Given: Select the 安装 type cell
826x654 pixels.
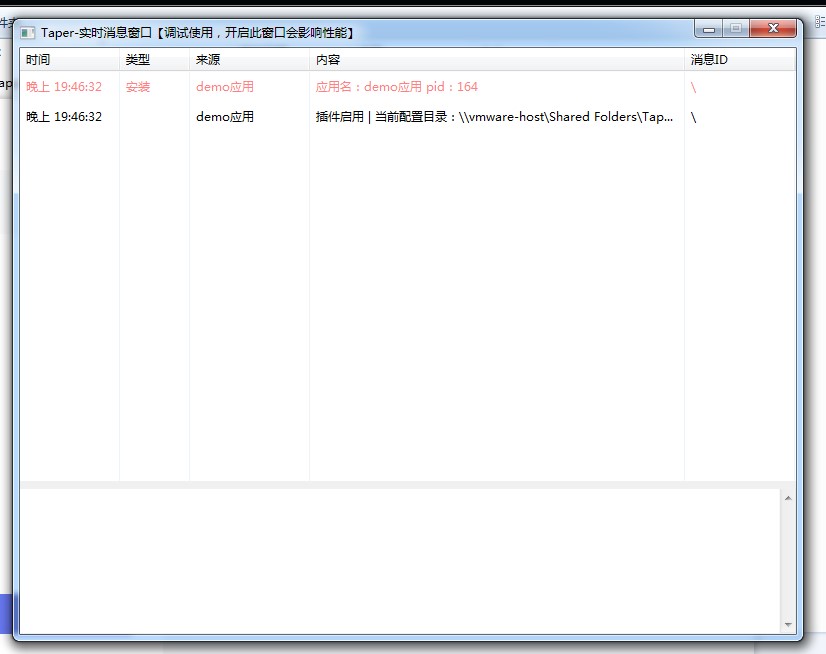Looking at the screenshot, I should pos(138,87).
